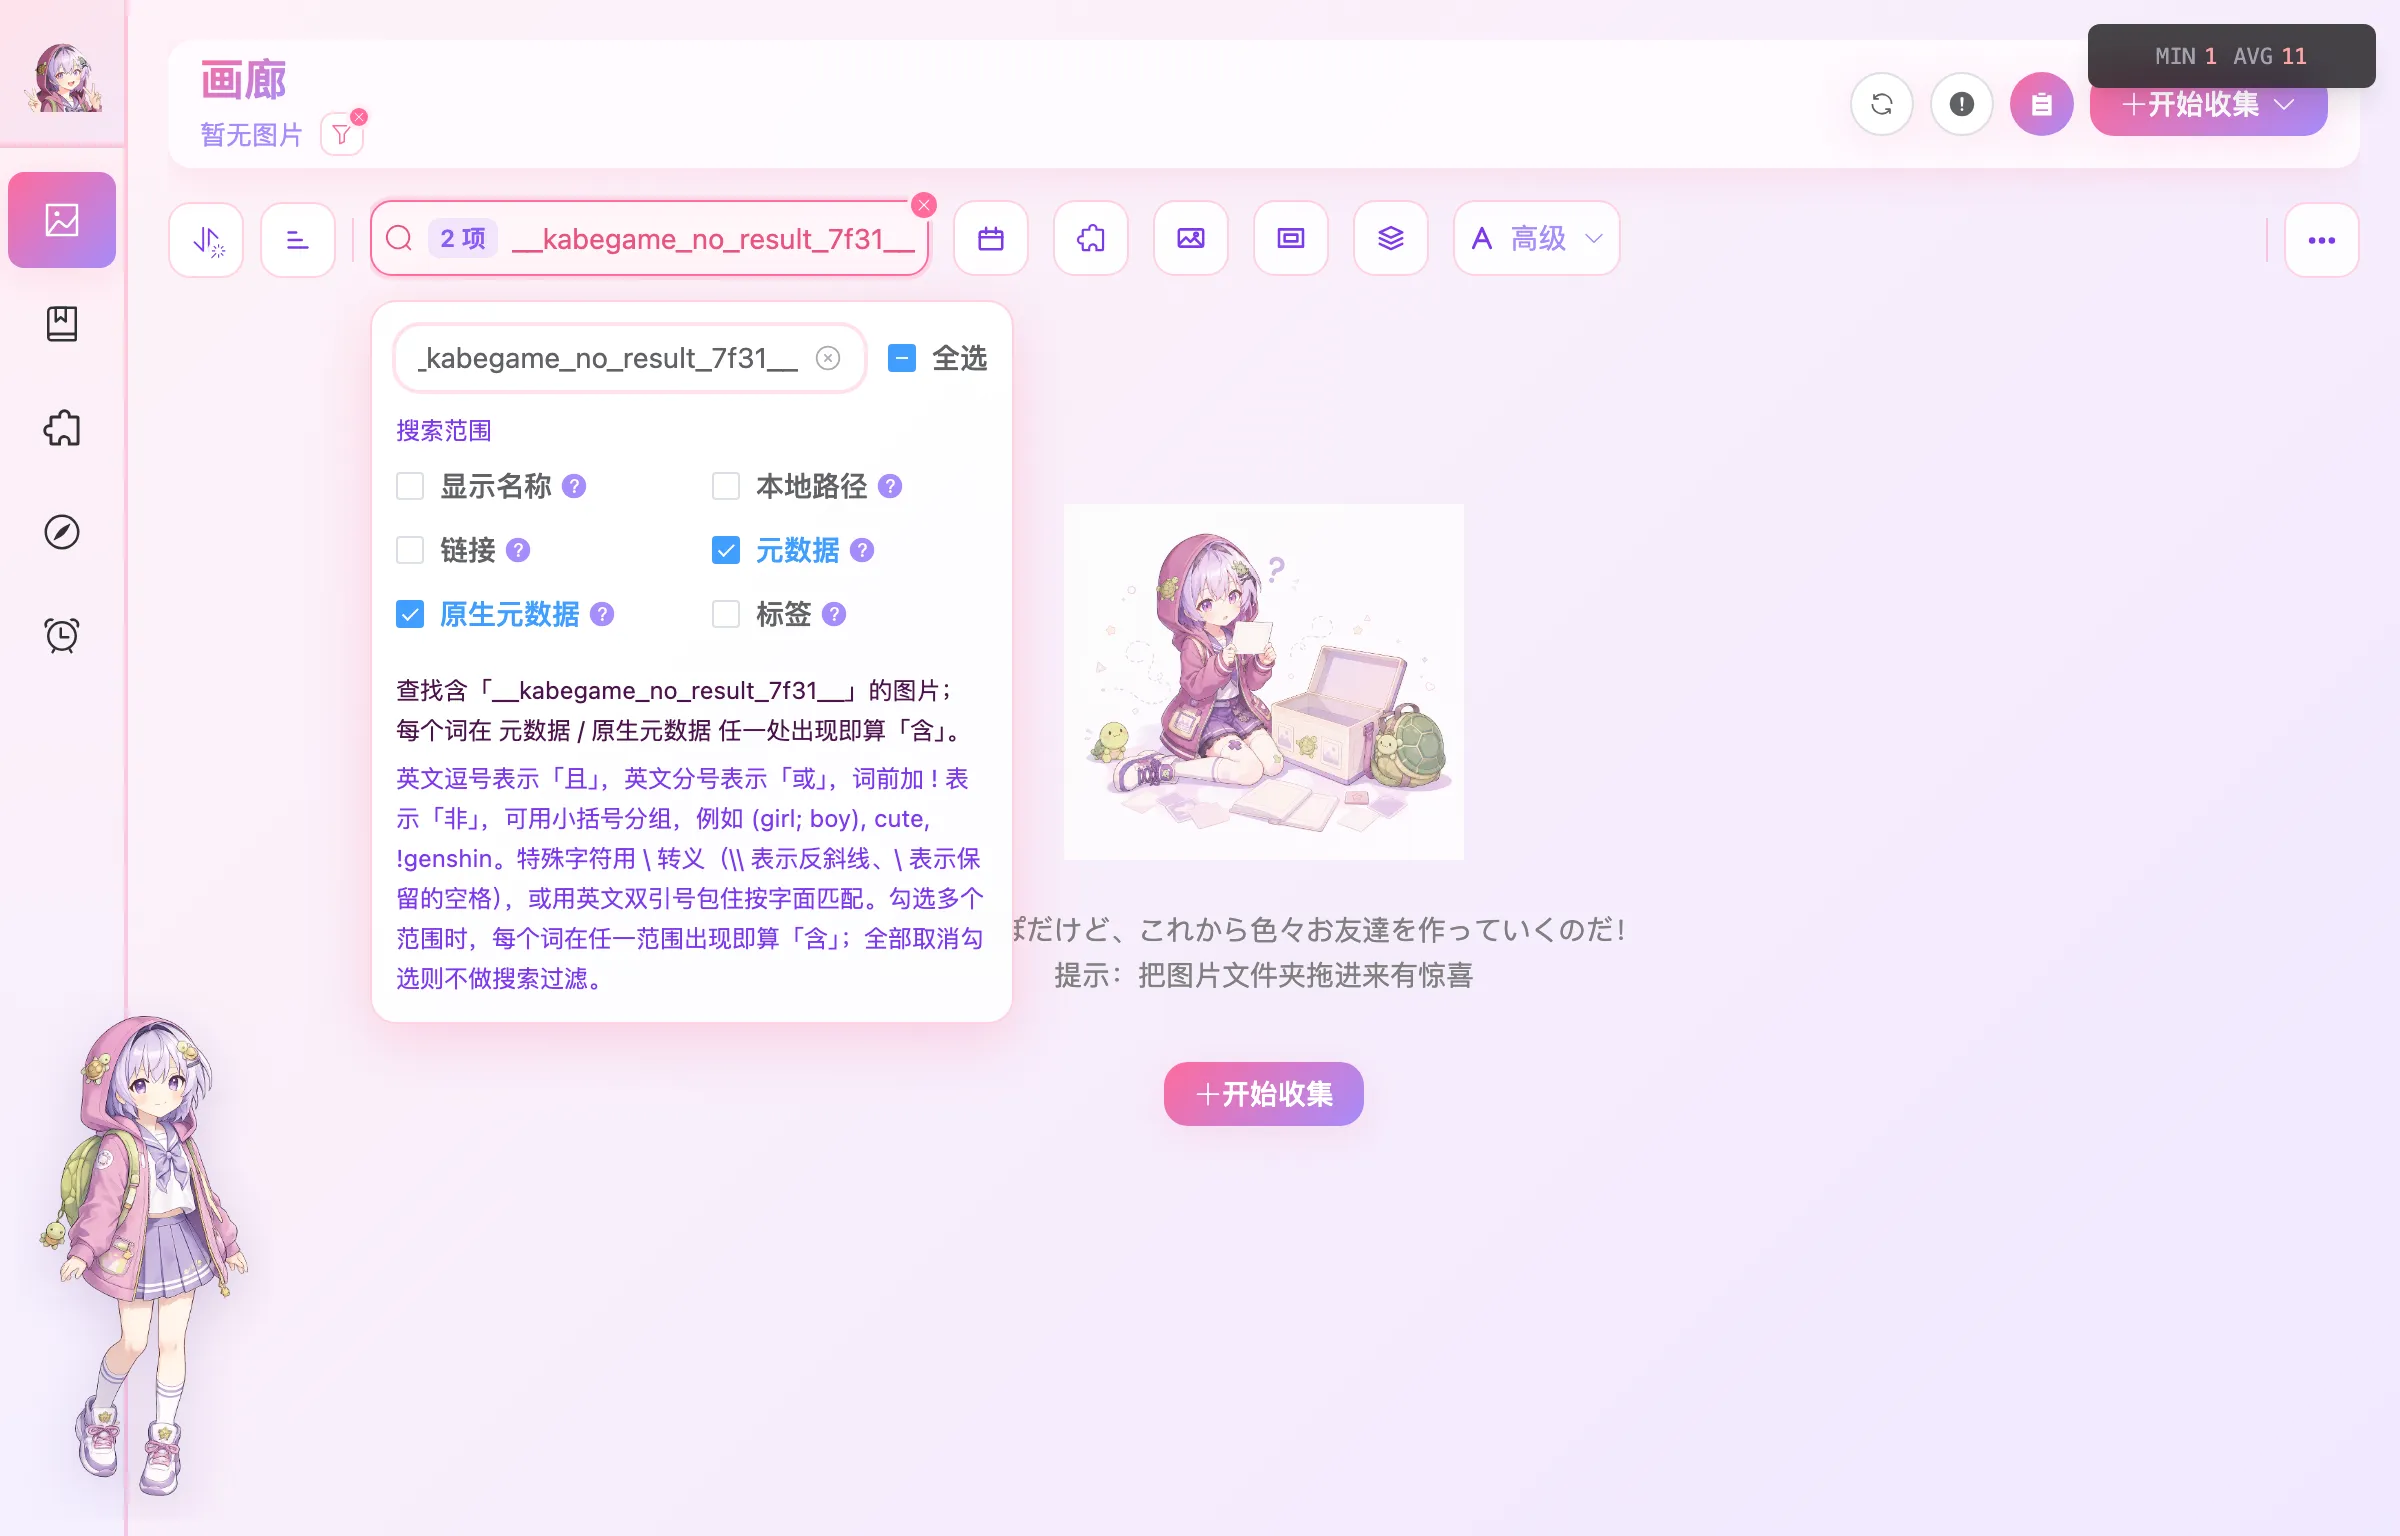Open the puzzle plugin filter in toolbar
This screenshot has width=2400, height=1536.
coord(1091,239)
